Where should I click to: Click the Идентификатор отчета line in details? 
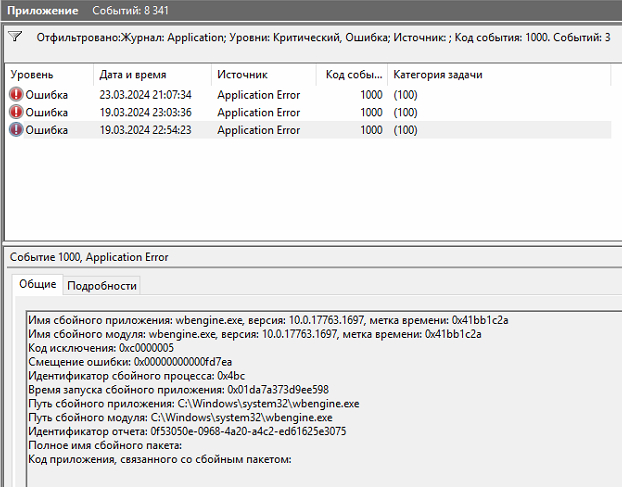[x=188, y=431]
